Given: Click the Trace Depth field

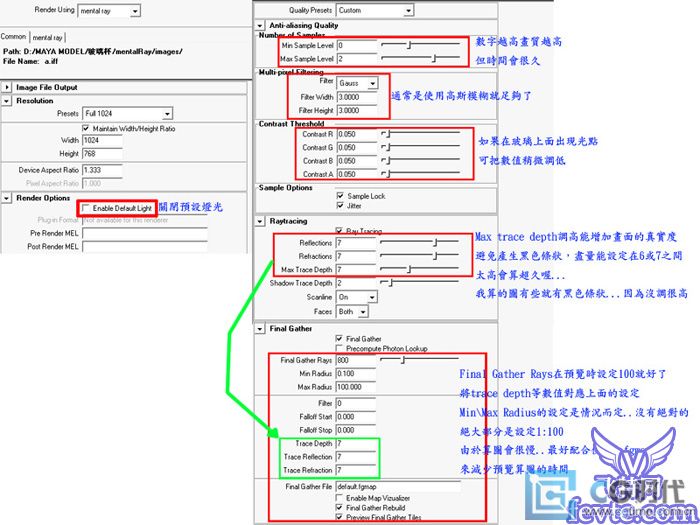Looking at the screenshot, I should click(x=356, y=444).
